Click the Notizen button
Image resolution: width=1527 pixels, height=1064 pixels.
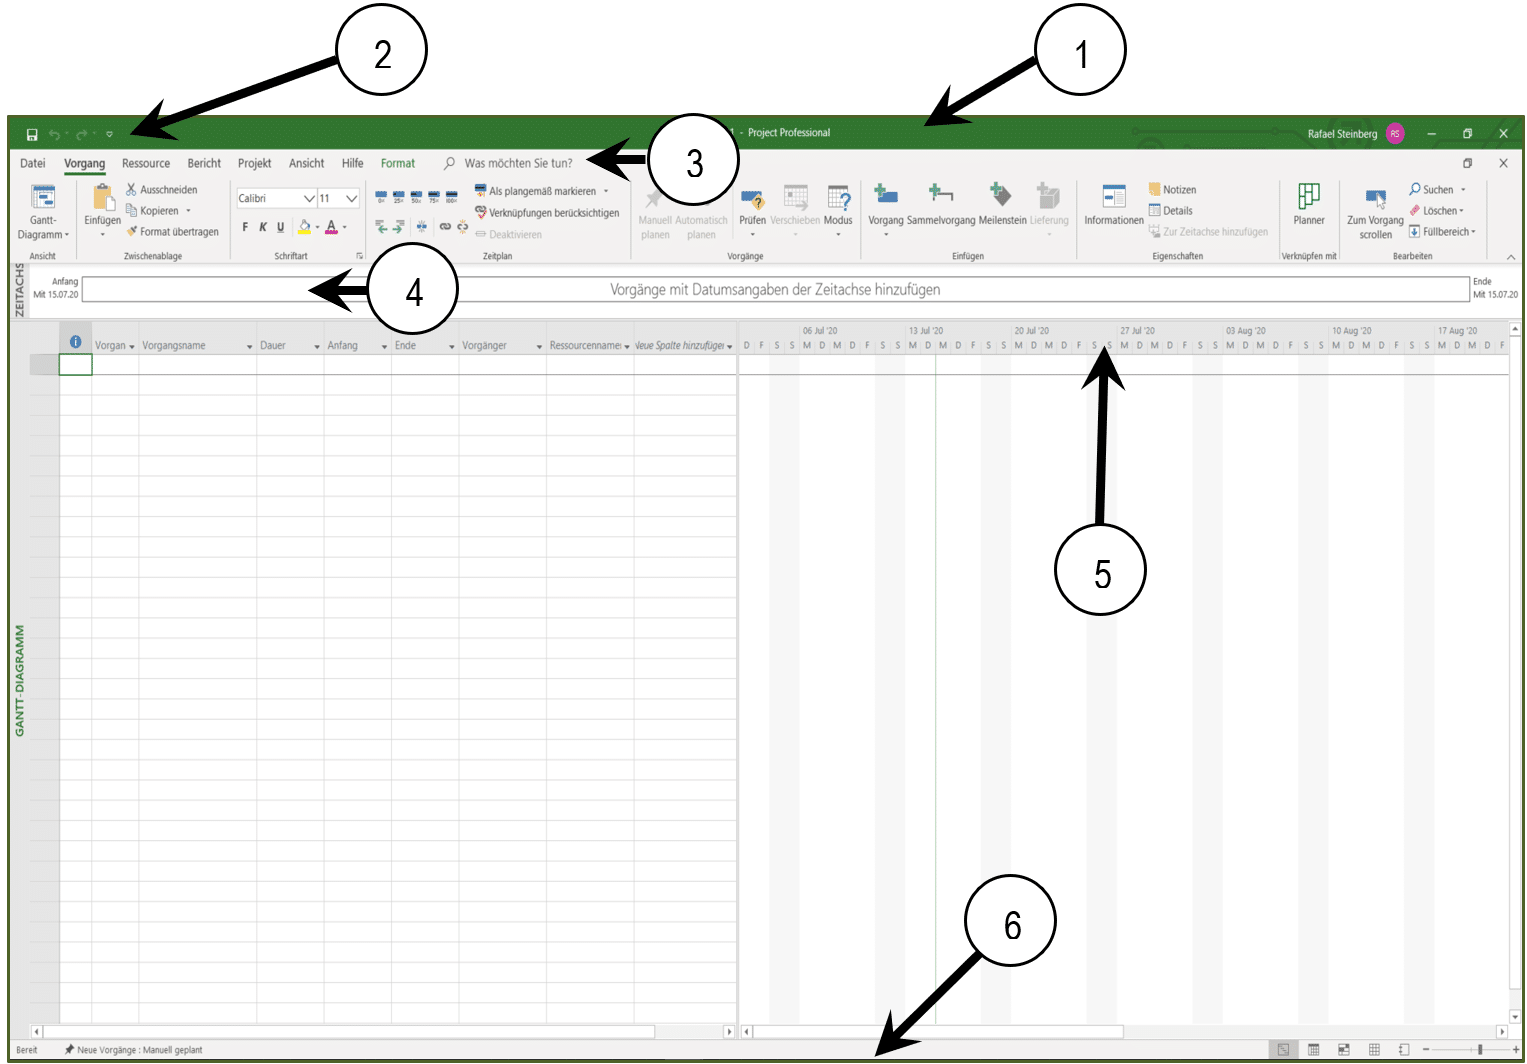(1172, 189)
